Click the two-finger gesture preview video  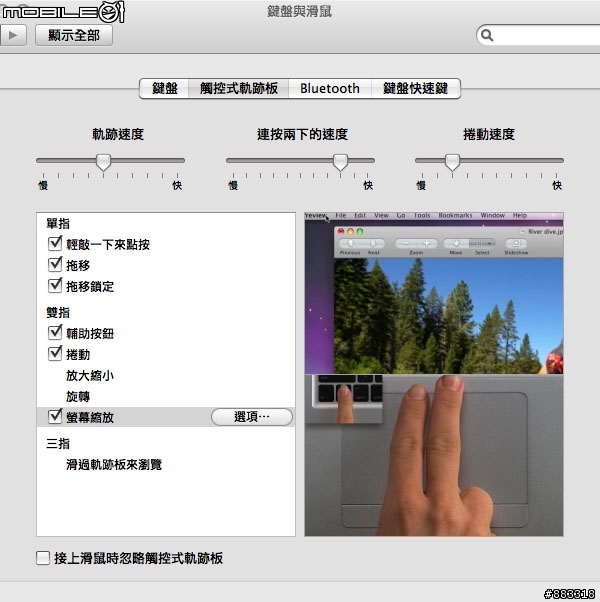434,374
